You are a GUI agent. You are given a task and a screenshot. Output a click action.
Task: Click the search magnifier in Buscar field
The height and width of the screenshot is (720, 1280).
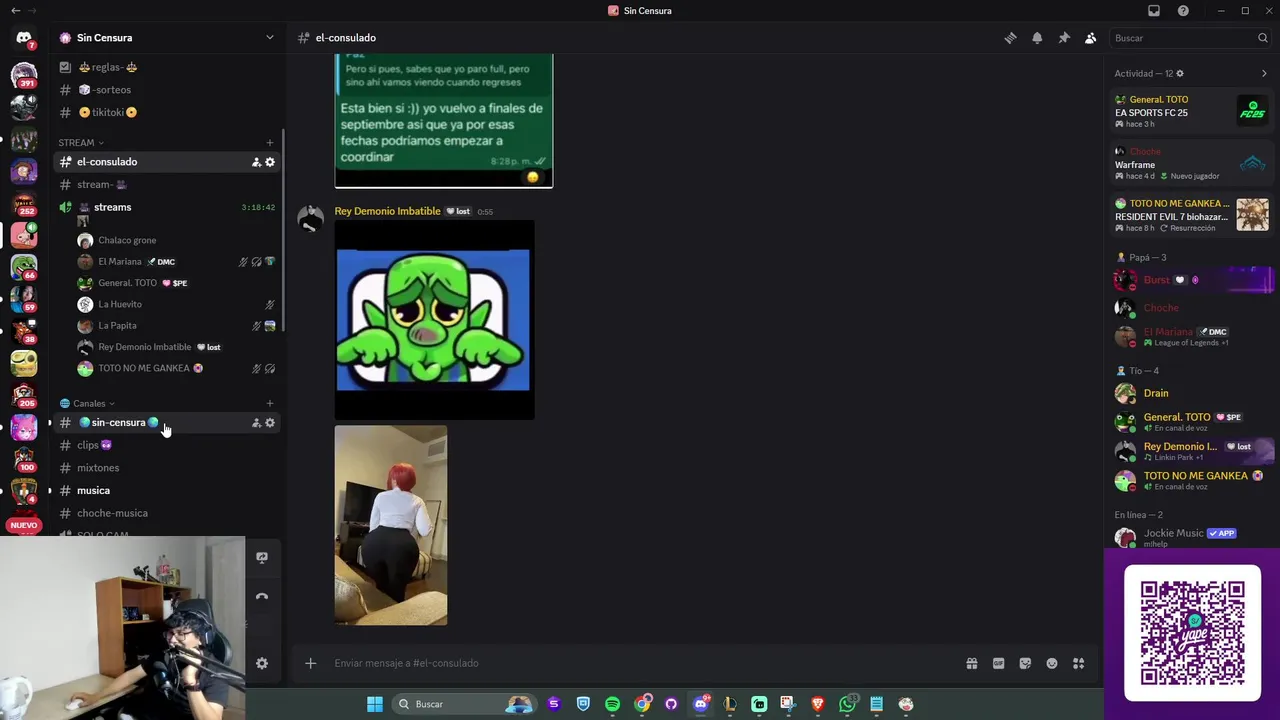coord(1263,38)
